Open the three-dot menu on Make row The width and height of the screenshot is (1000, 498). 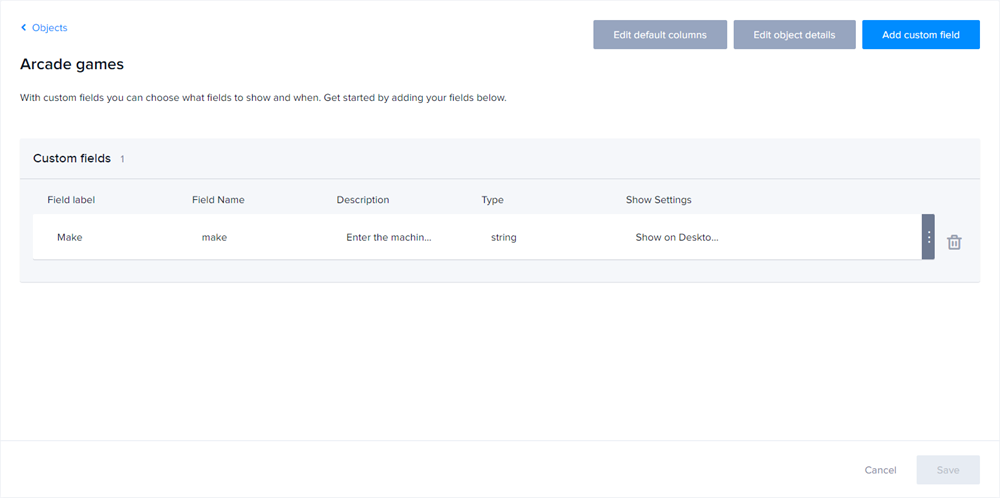pyautogui.click(x=928, y=237)
